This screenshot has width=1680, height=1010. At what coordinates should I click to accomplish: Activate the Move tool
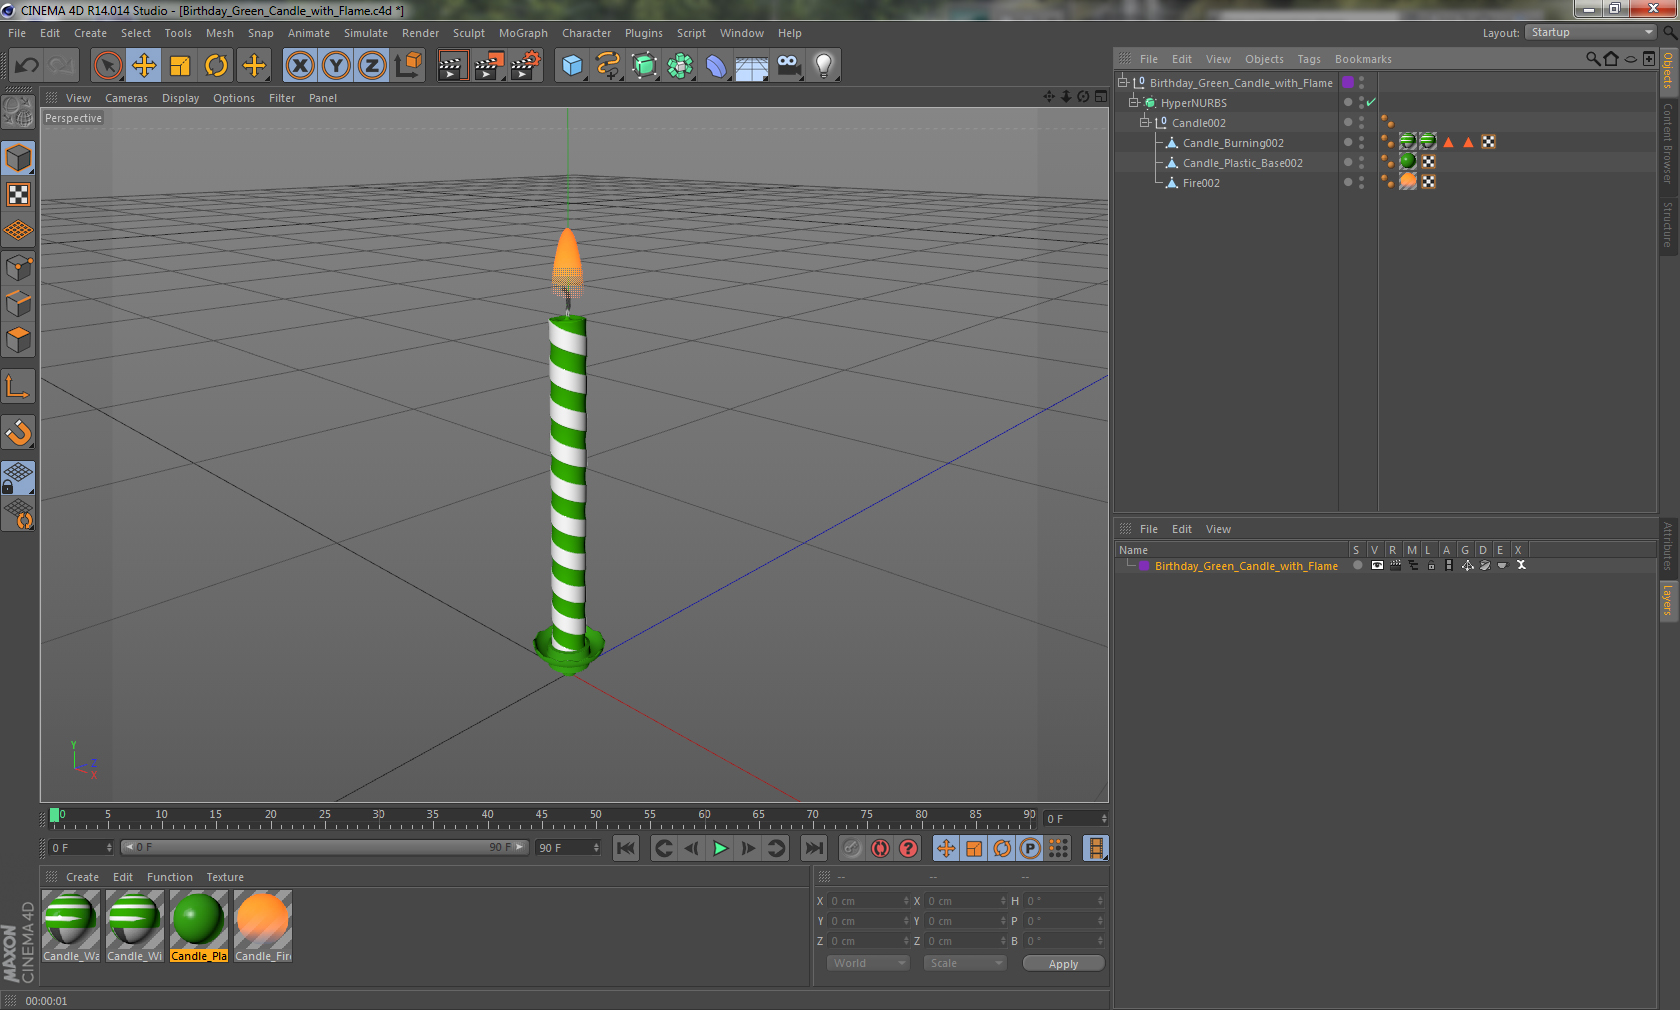144,66
